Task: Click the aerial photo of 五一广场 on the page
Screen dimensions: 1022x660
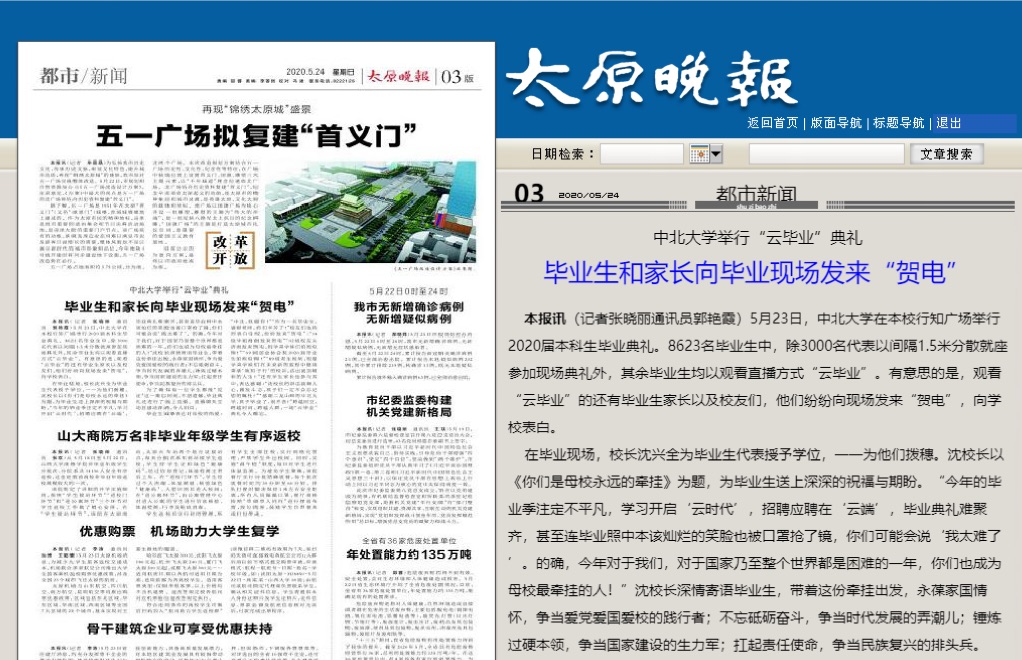Action: pos(370,212)
